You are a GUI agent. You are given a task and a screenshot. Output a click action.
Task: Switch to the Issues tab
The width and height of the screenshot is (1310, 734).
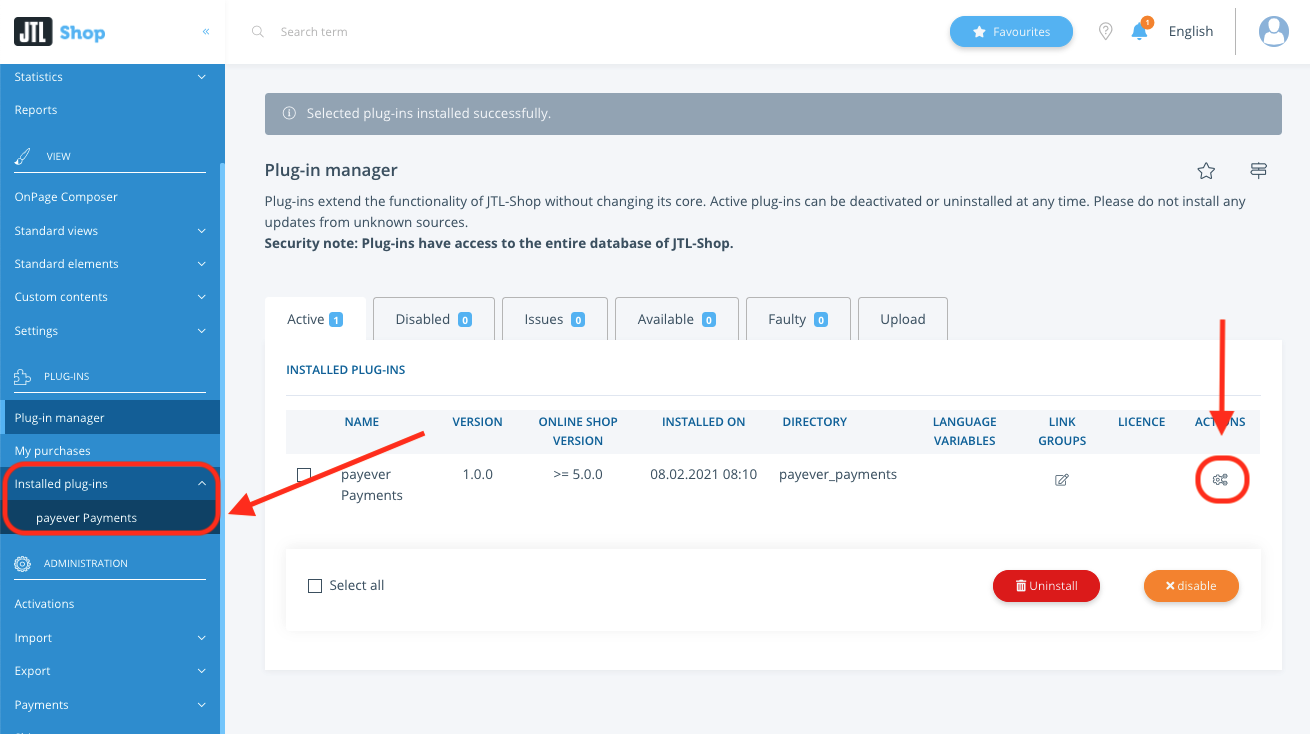[x=555, y=319]
